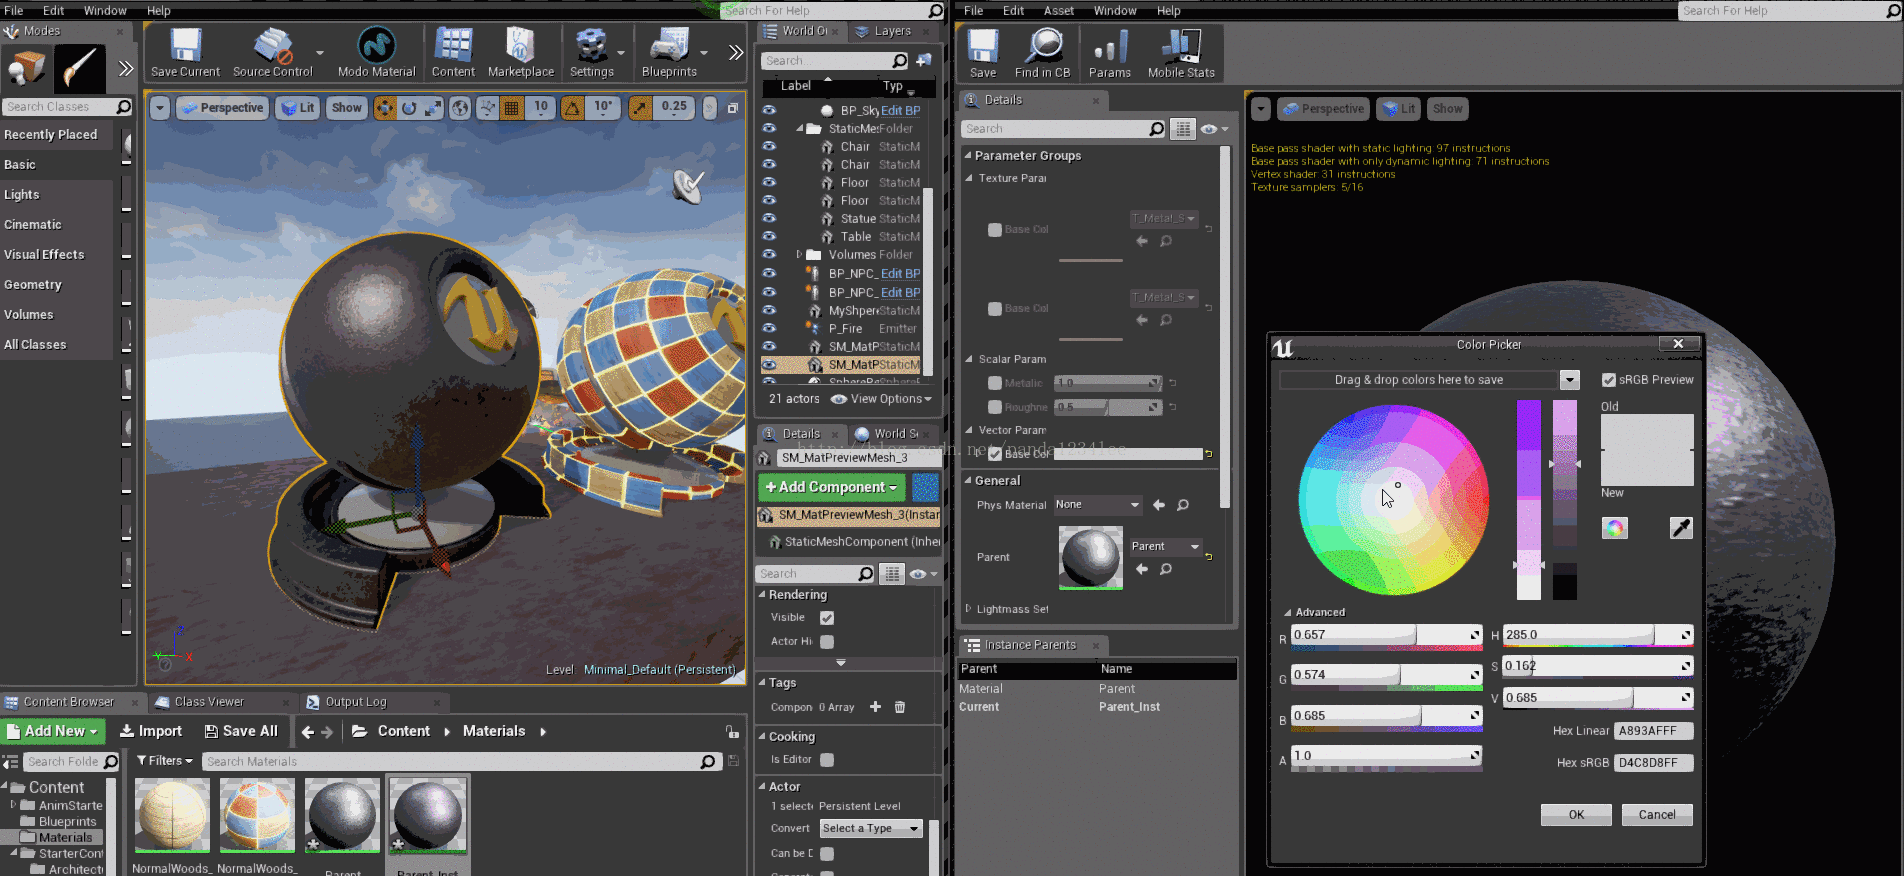Toggle the Visible checkbox in Rendering

pyautogui.click(x=827, y=618)
